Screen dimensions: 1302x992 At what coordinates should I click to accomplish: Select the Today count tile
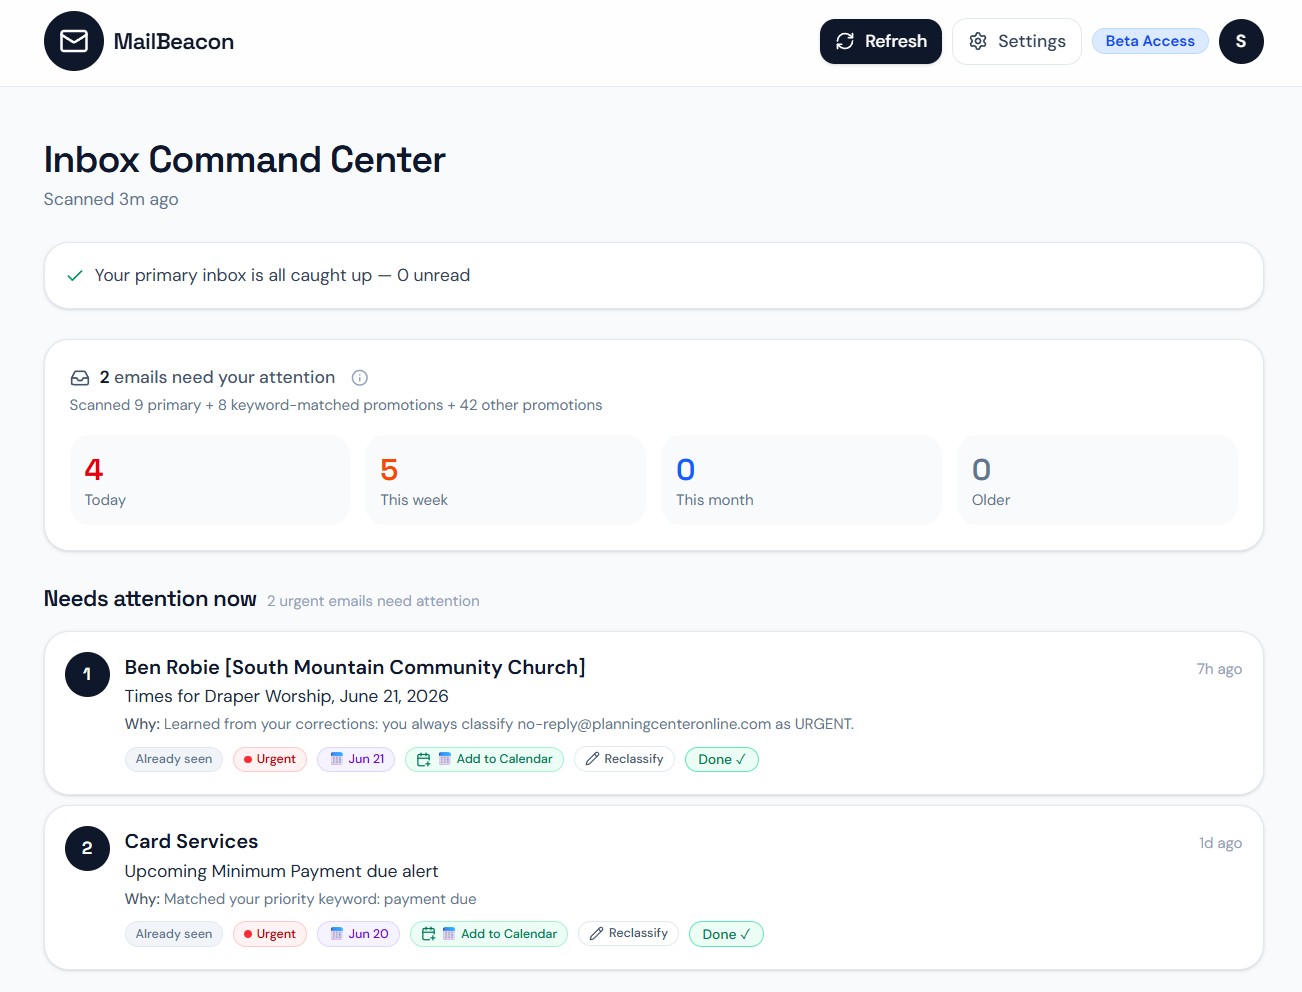click(210, 480)
